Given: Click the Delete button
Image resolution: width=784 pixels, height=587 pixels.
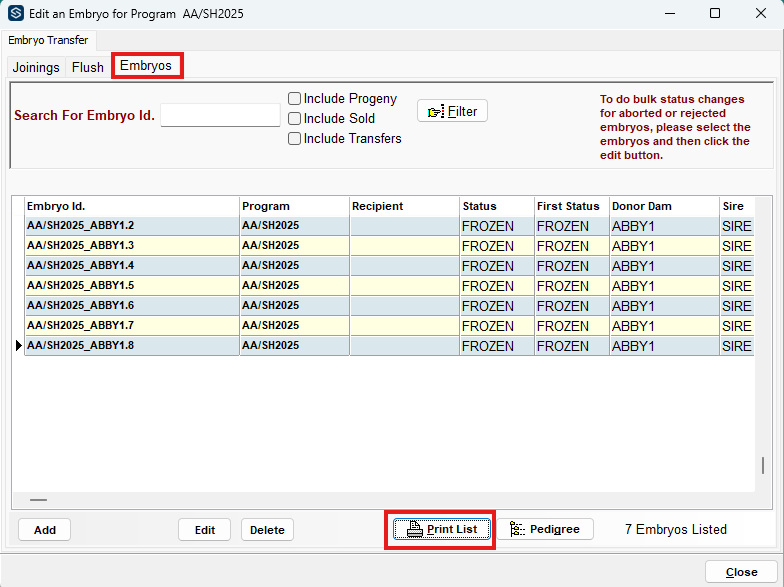Looking at the screenshot, I should coord(267,530).
